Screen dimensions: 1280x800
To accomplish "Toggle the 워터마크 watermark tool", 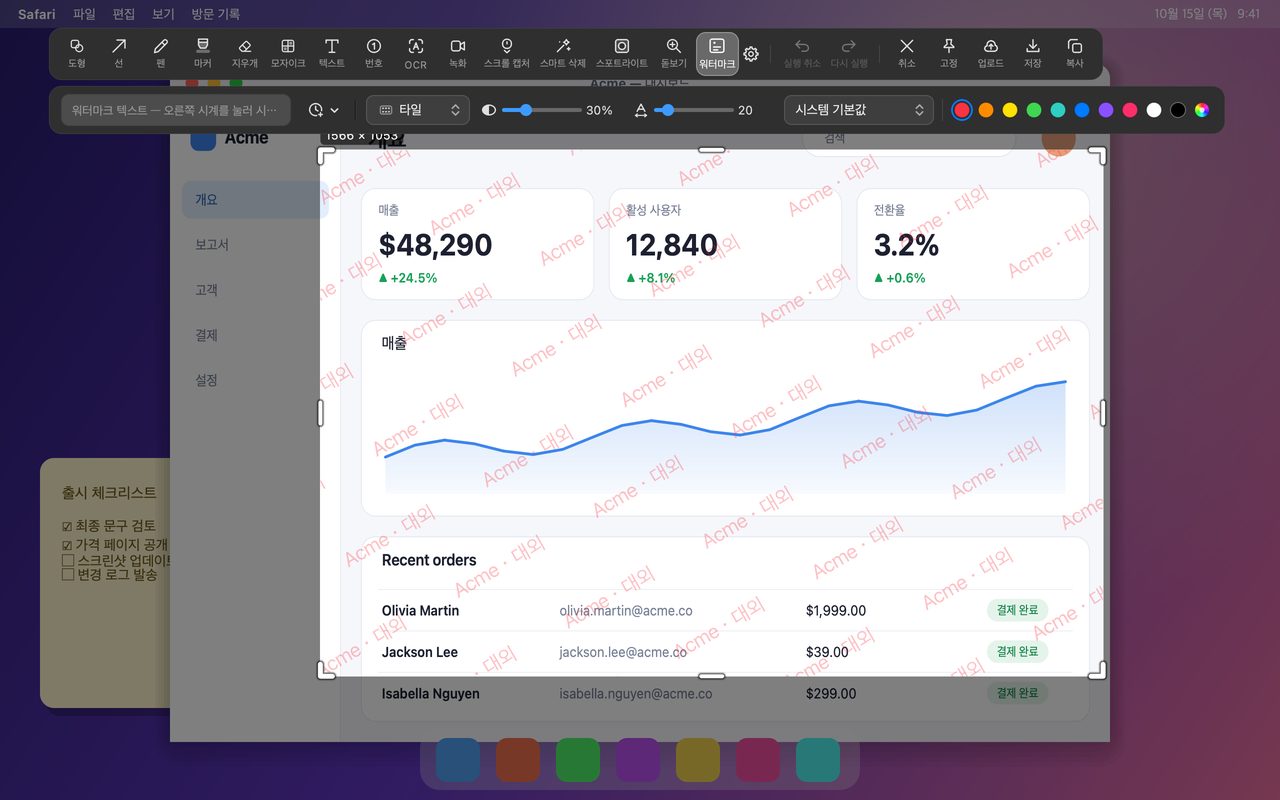I will pos(717,53).
